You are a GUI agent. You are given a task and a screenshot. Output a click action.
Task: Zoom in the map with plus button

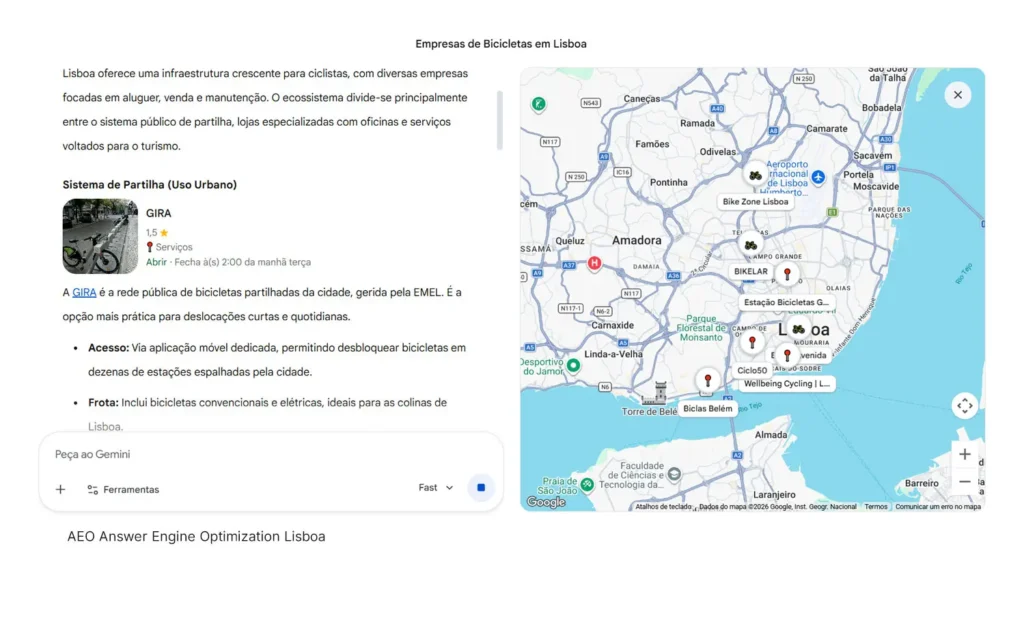(965, 454)
